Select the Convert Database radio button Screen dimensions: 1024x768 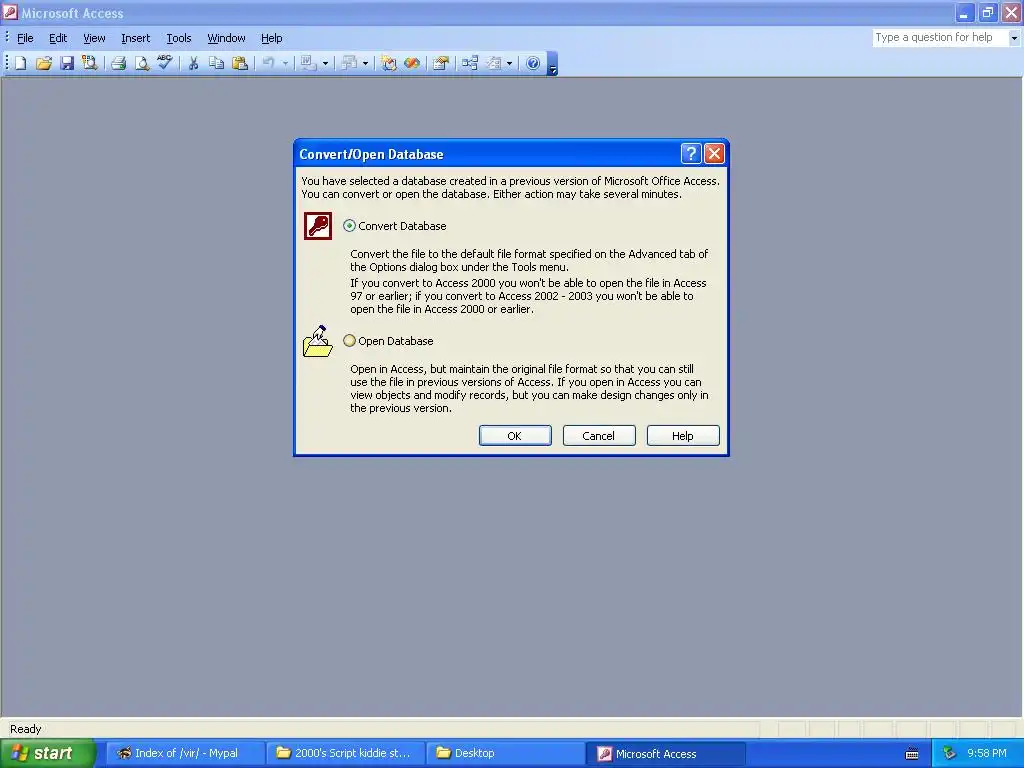click(x=349, y=226)
